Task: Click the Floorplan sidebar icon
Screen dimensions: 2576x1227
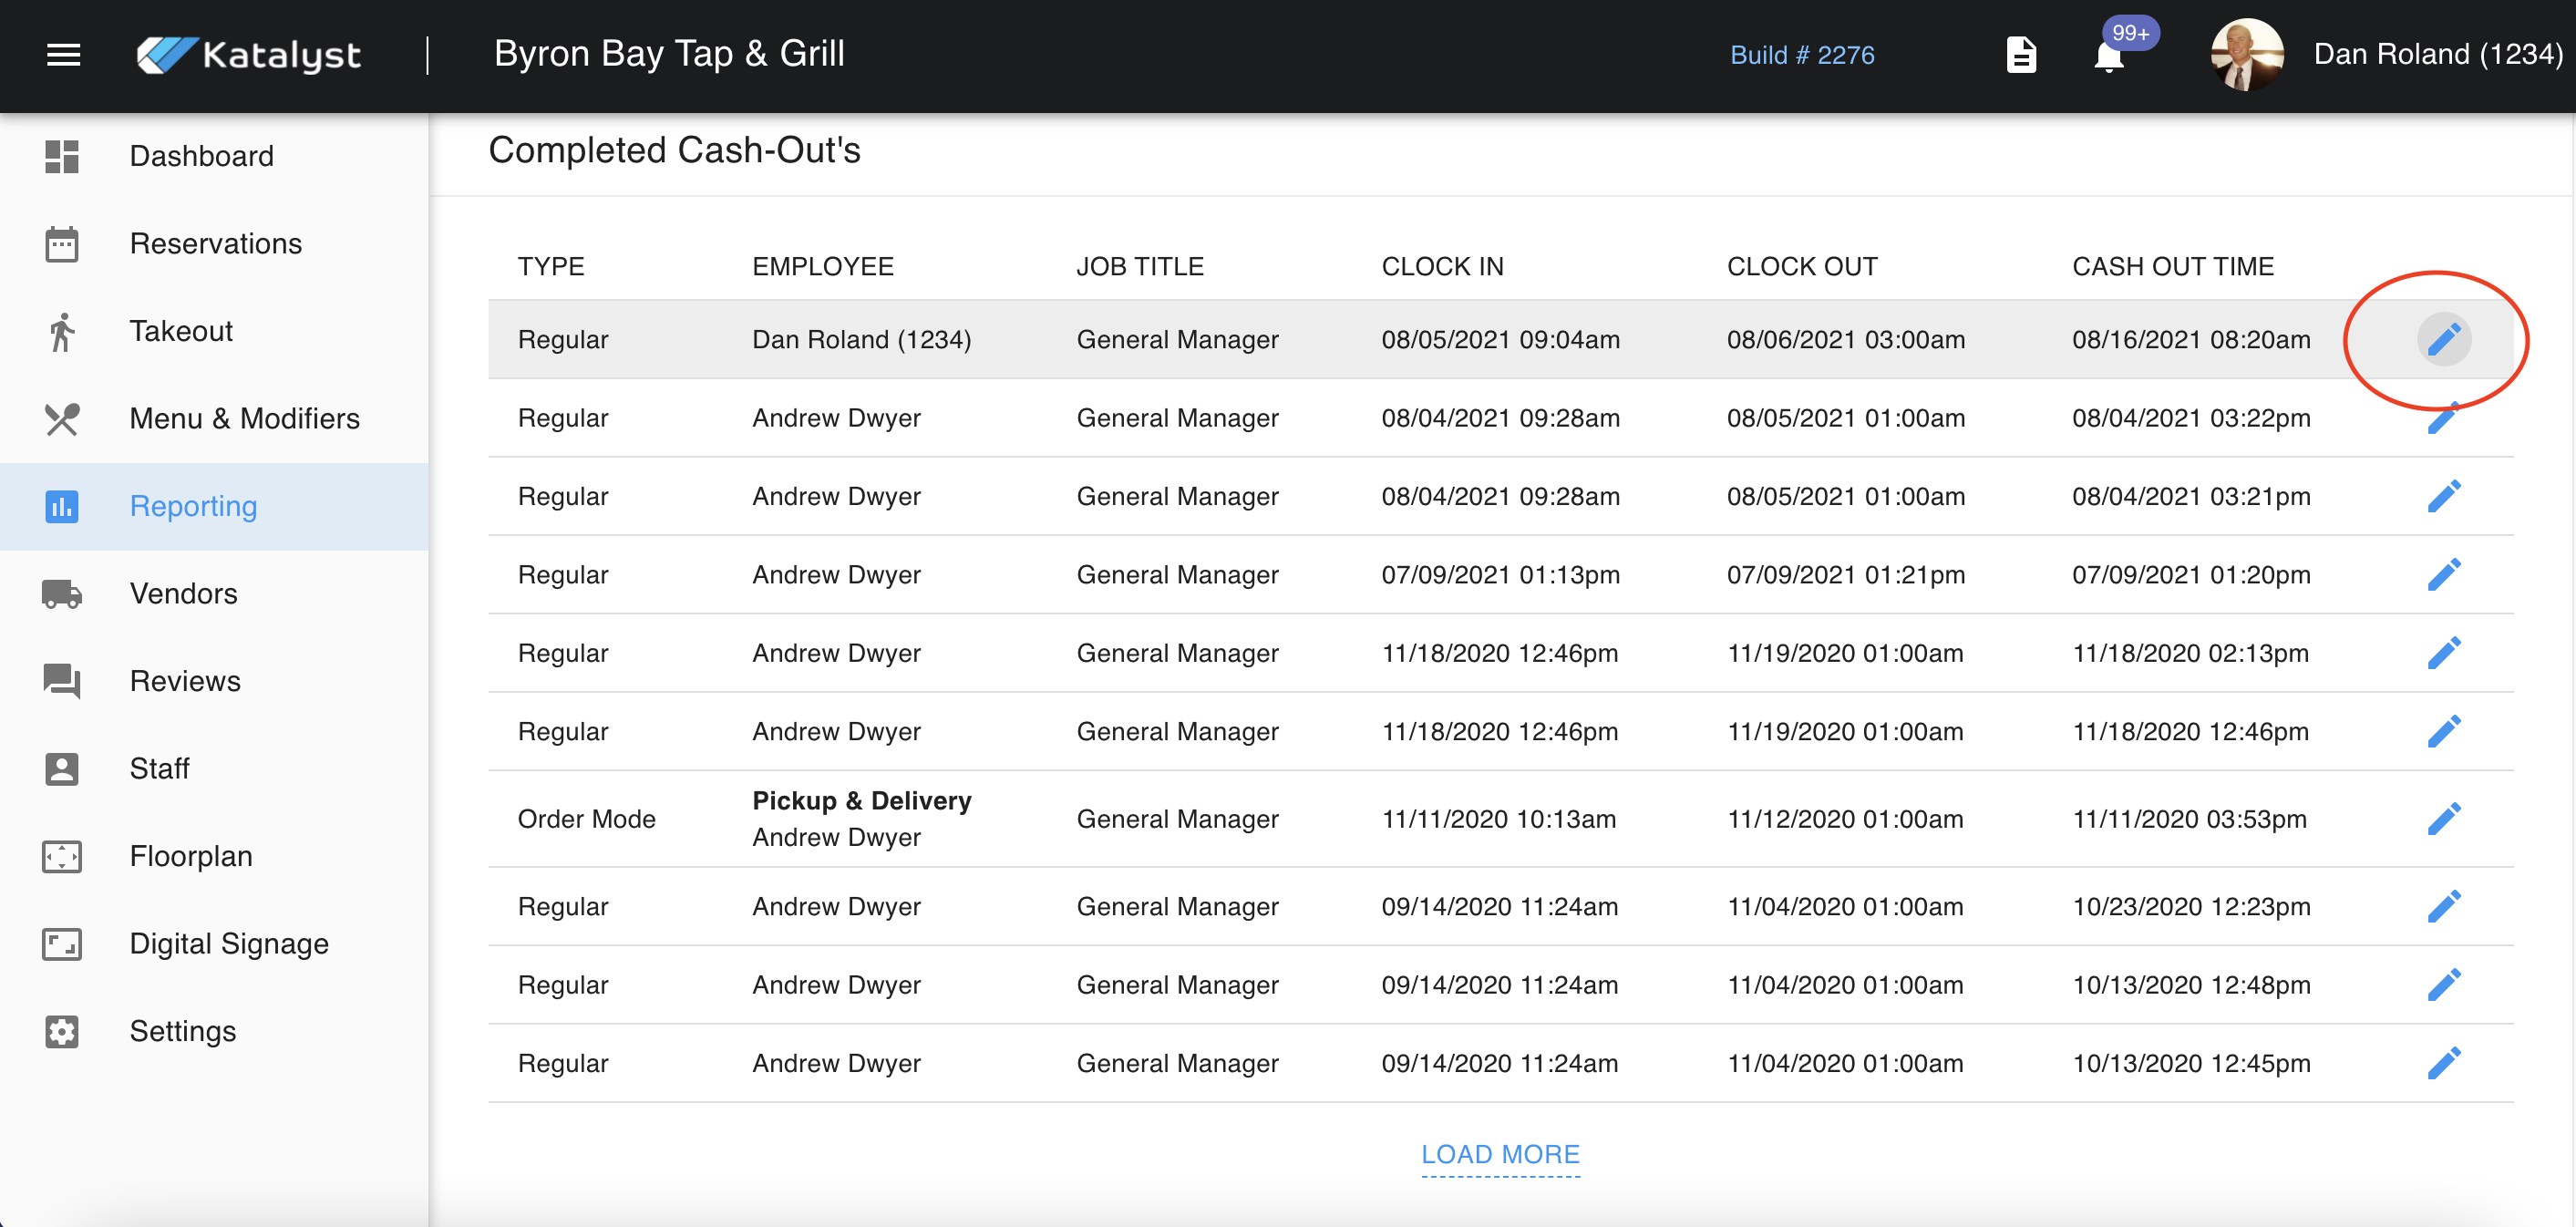Action: (x=62, y=856)
